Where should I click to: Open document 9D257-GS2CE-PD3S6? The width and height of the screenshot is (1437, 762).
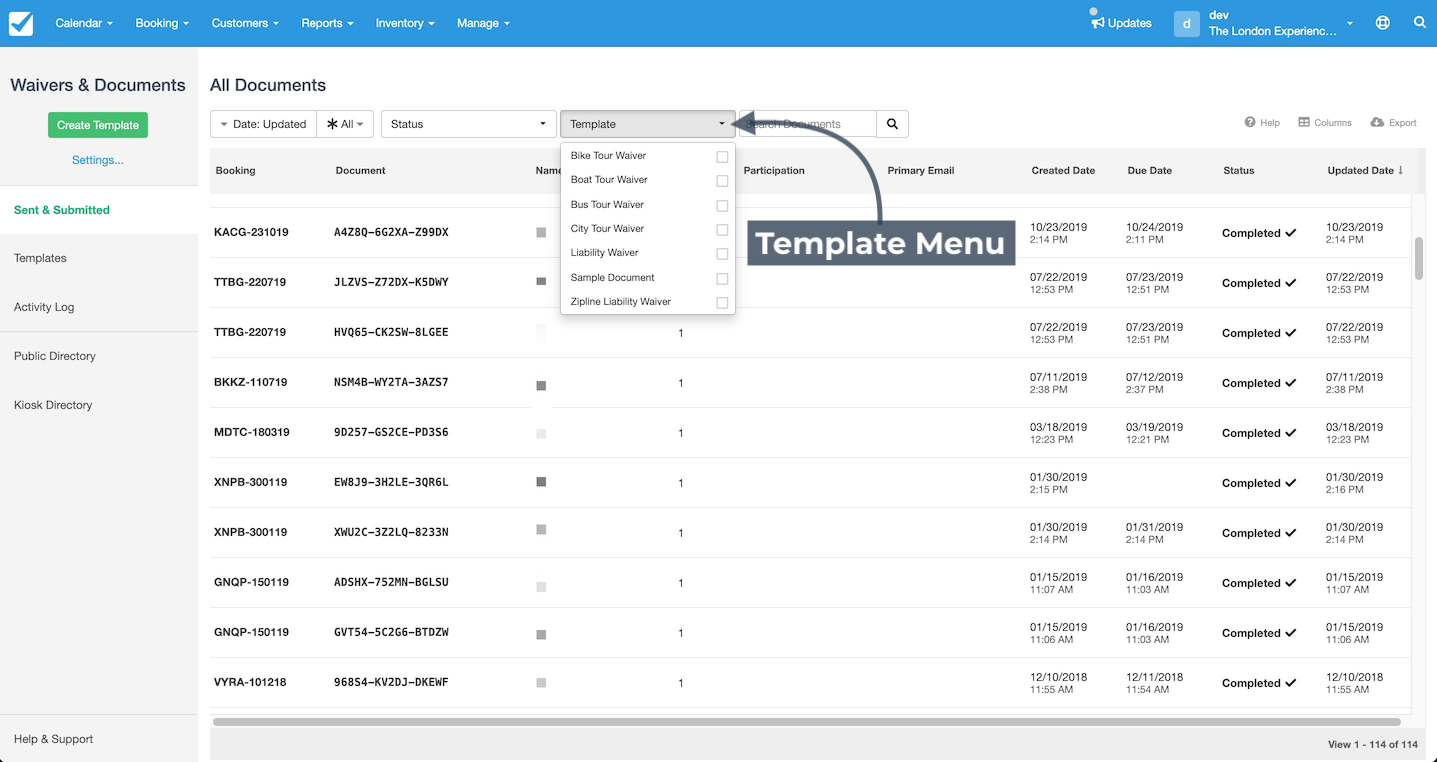[391, 432]
